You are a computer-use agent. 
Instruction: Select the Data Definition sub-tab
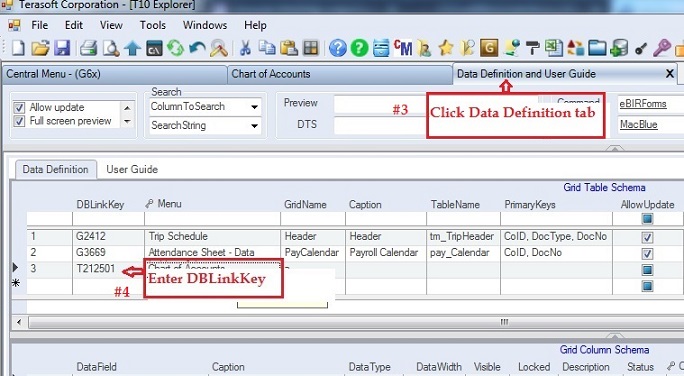pos(55,169)
